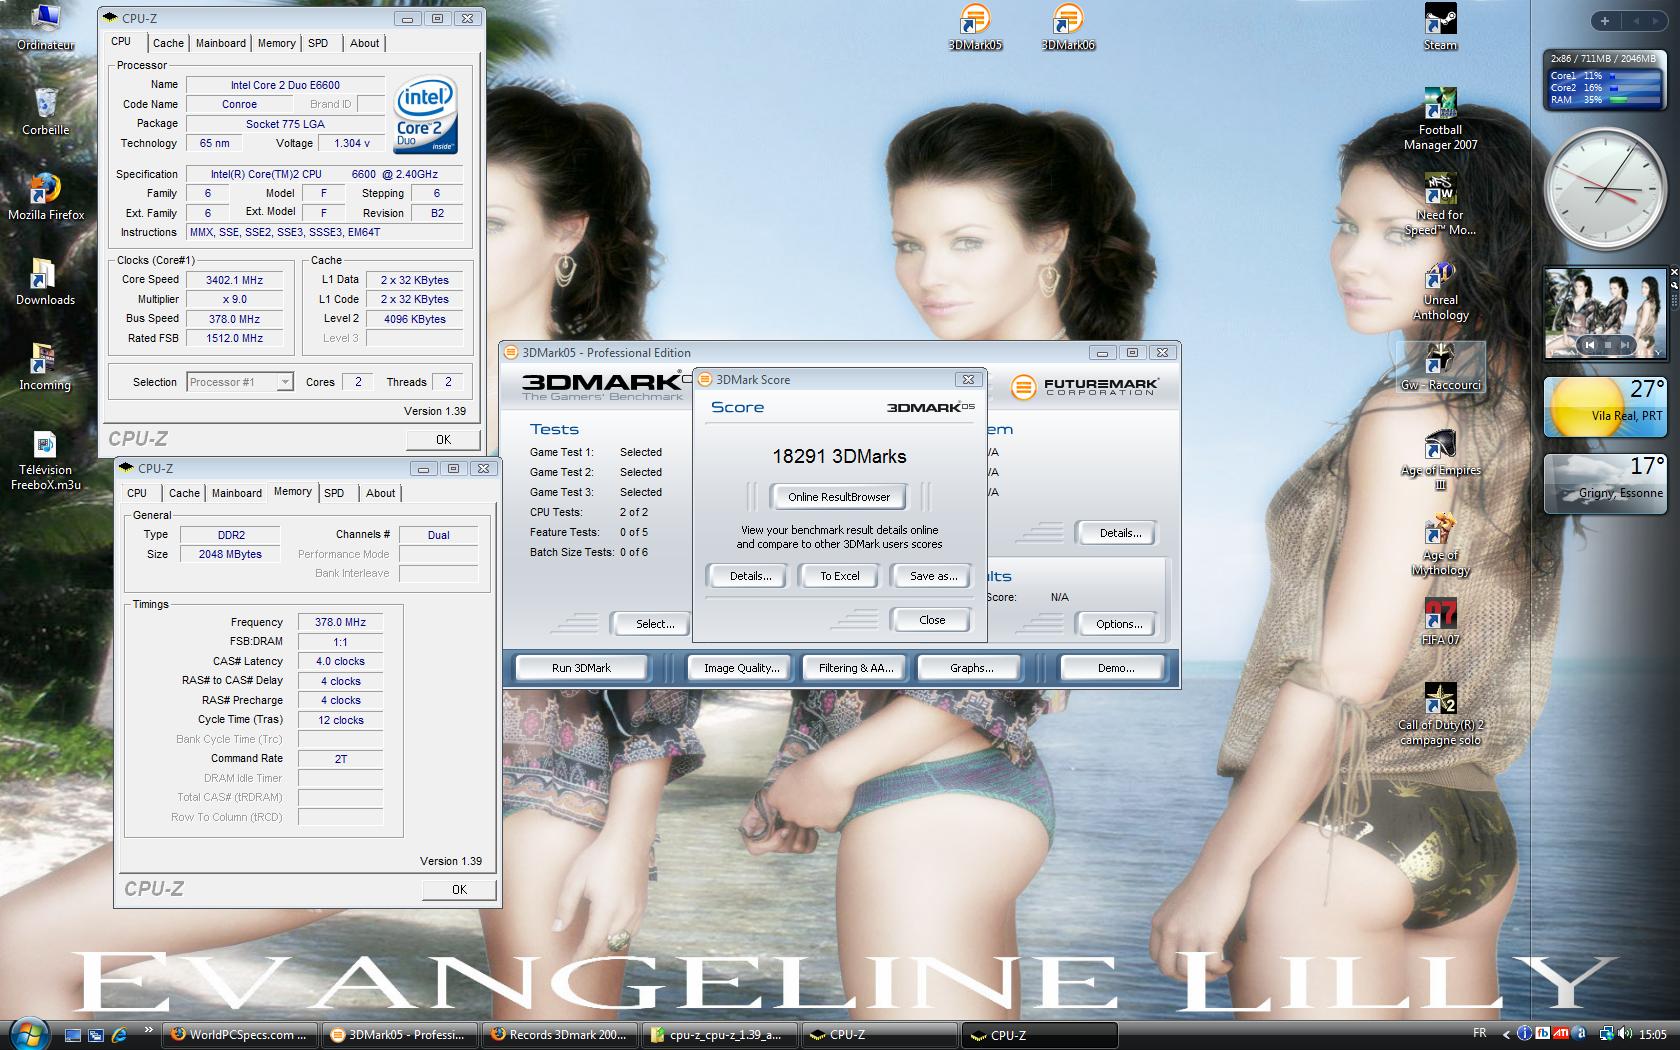Image resolution: width=1680 pixels, height=1050 pixels.
Task: Click Switch between windows quick launch icon
Action: click(96, 1035)
